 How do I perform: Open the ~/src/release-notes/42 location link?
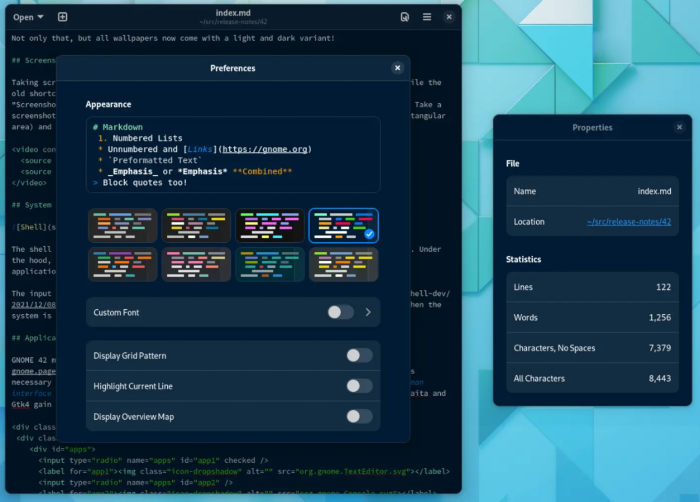pyautogui.click(x=627, y=222)
